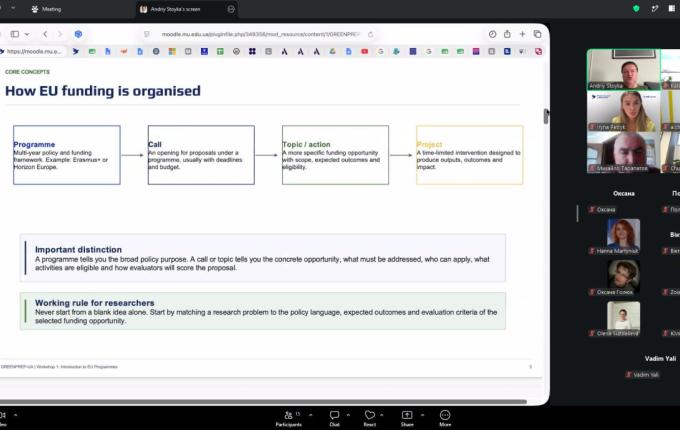Expand the caret next to React
The image size is (680, 430).
[x=382, y=415]
